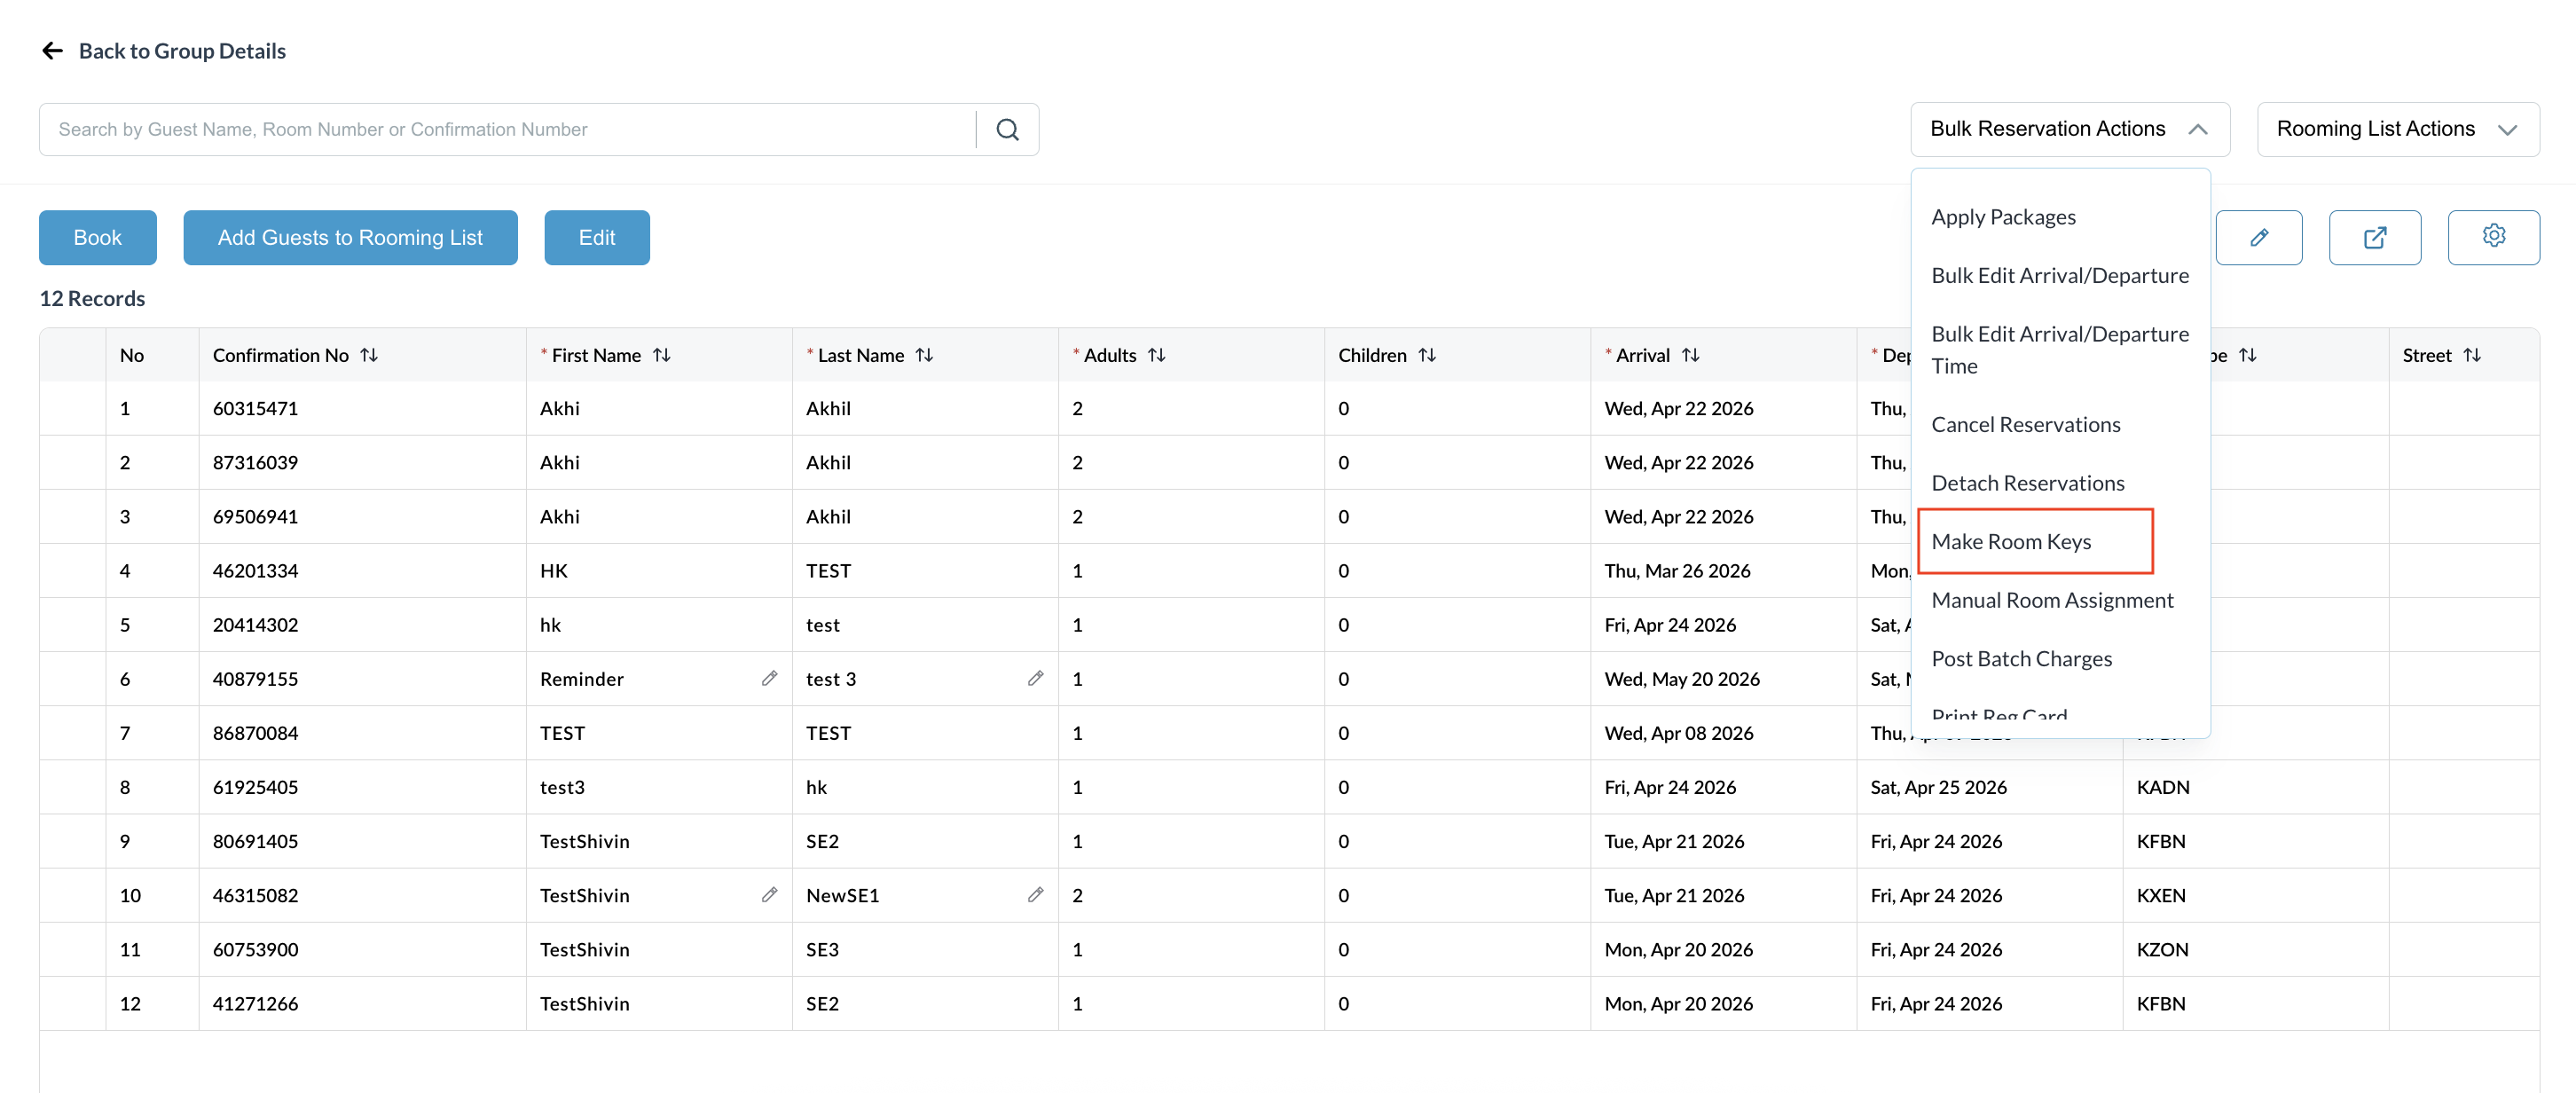
Task: Click confirmation number 80691405
Action: pyautogui.click(x=255, y=841)
